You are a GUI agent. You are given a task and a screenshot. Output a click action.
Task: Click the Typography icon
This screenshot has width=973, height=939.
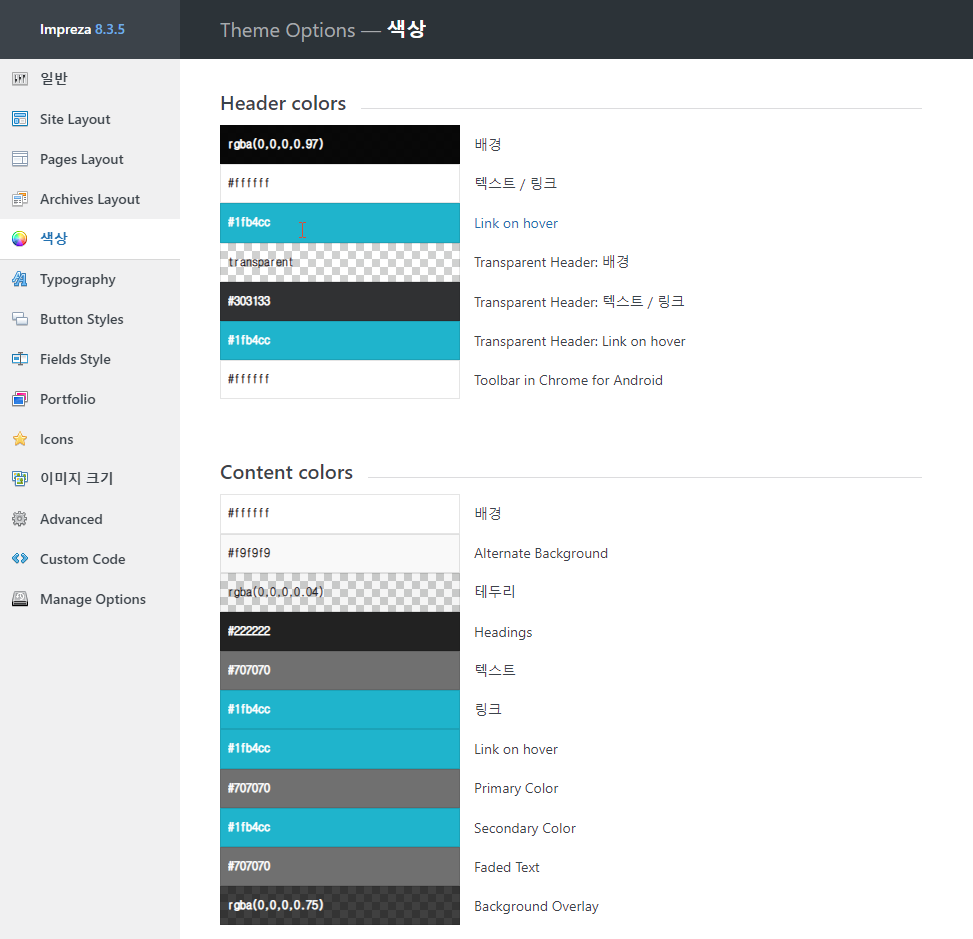click(x=20, y=279)
